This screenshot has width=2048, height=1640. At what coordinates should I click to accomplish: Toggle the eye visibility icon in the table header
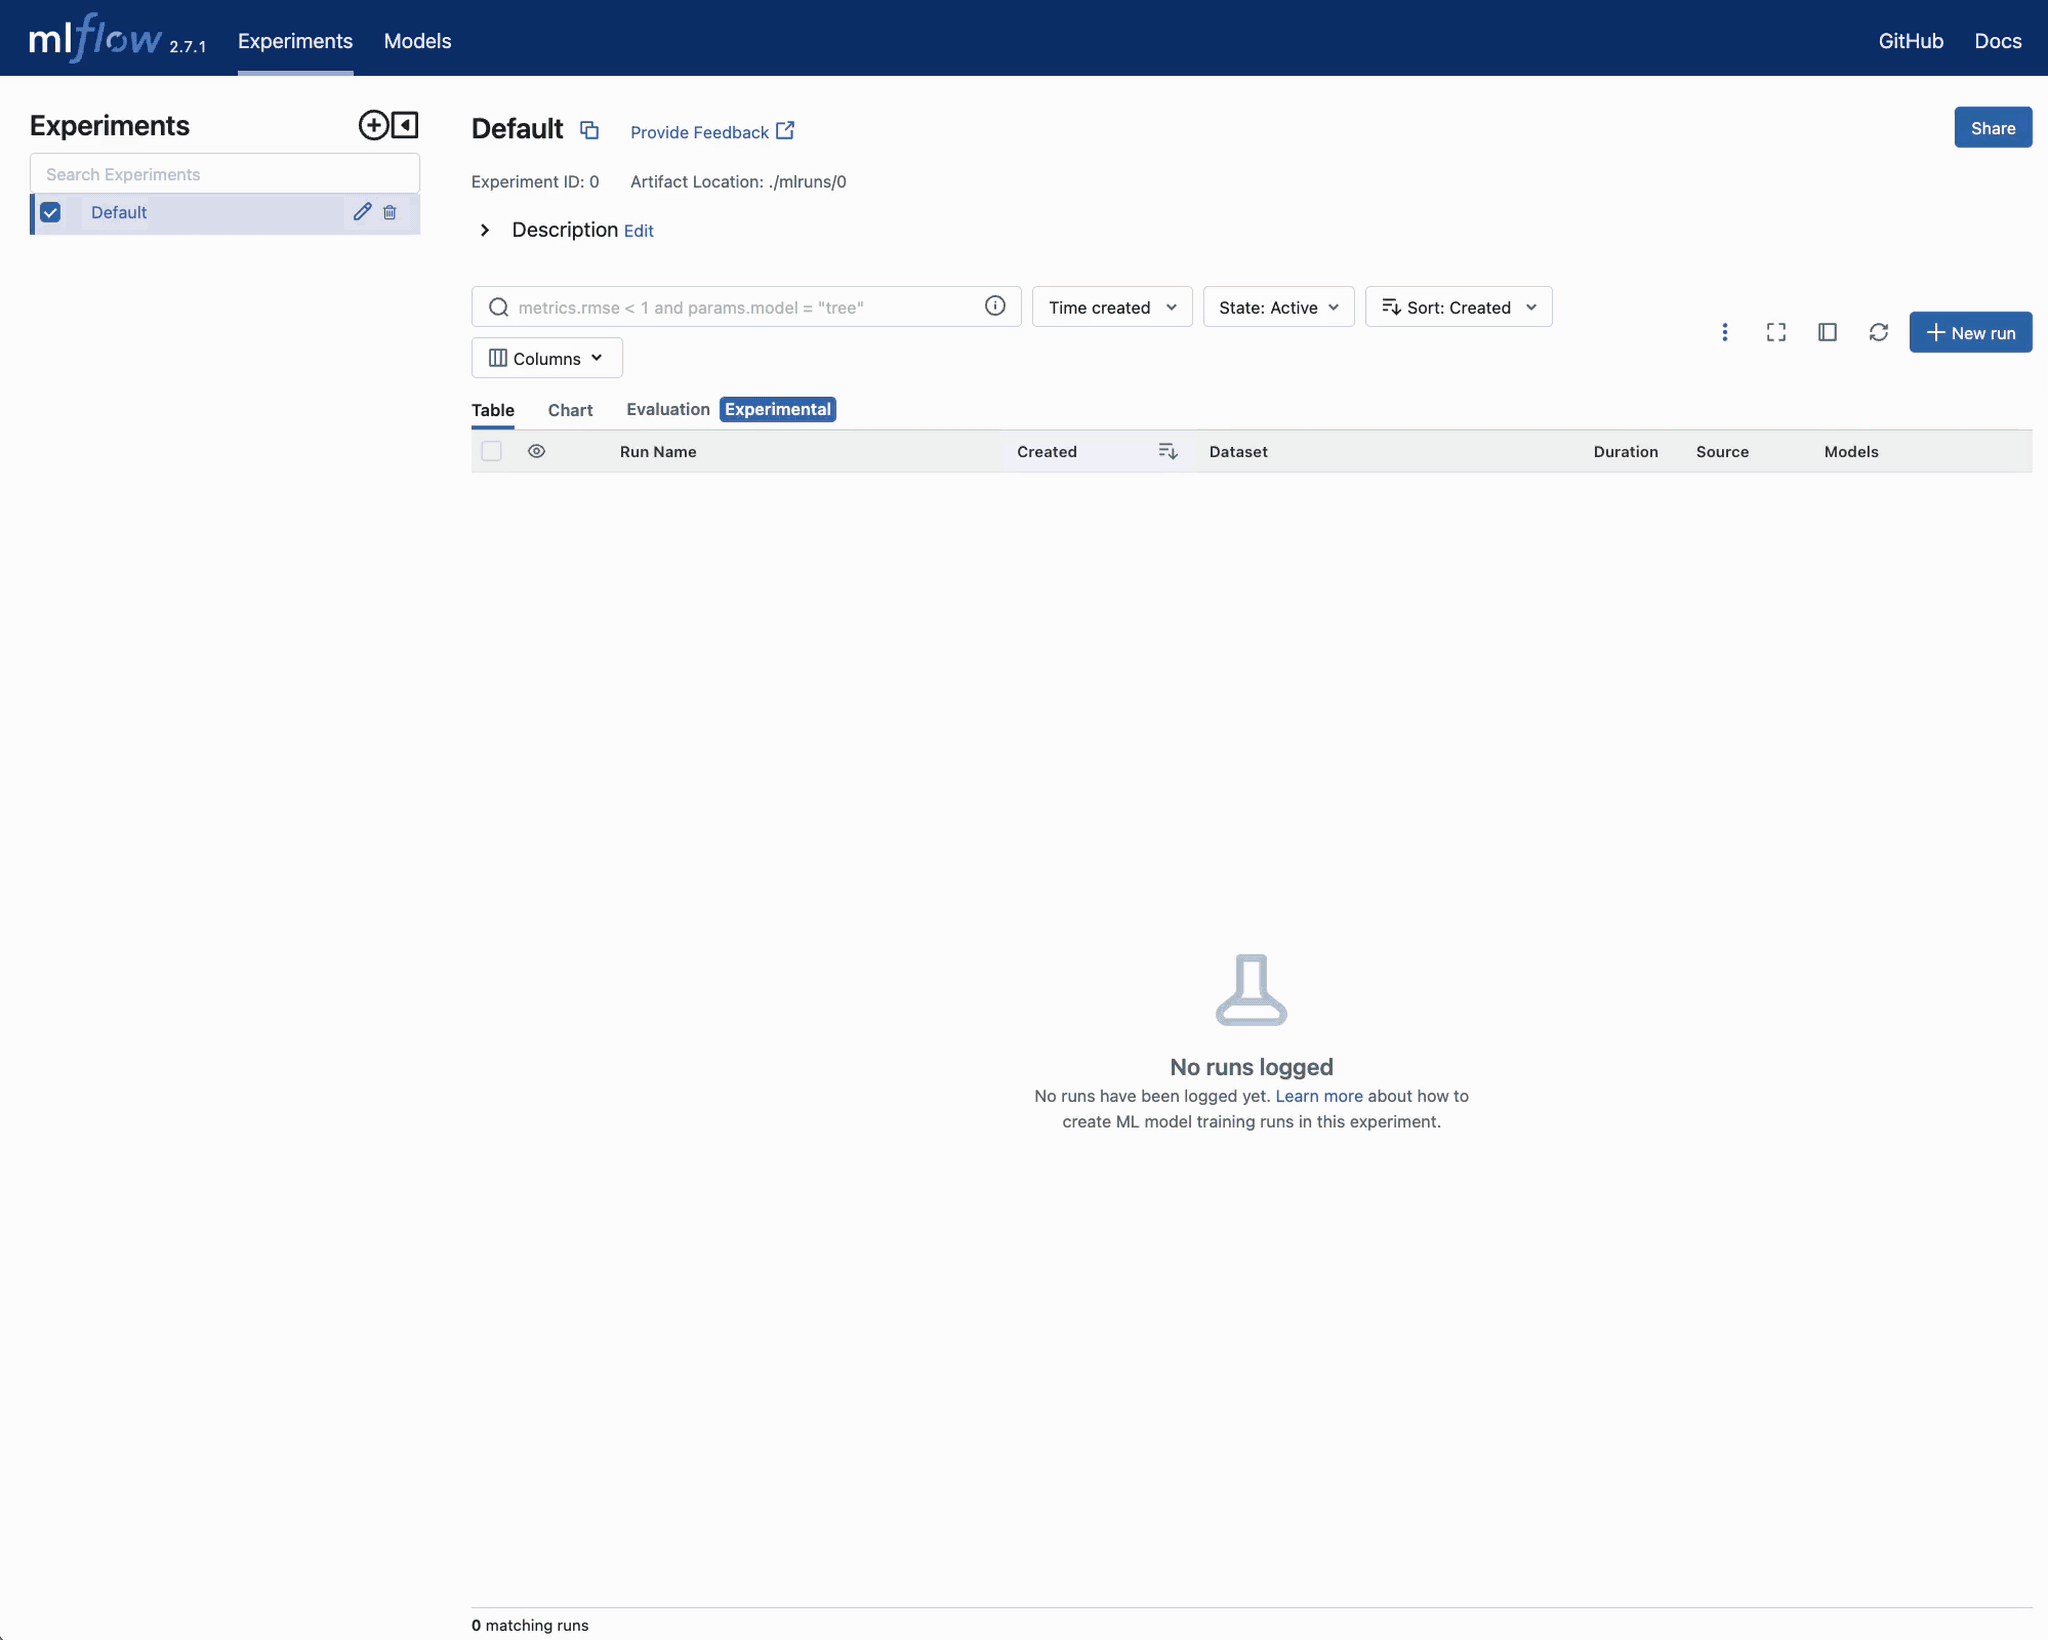click(536, 451)
